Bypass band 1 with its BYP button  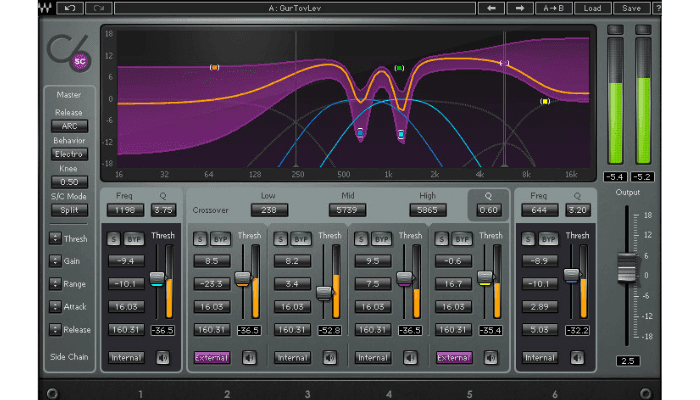(133, 239)
